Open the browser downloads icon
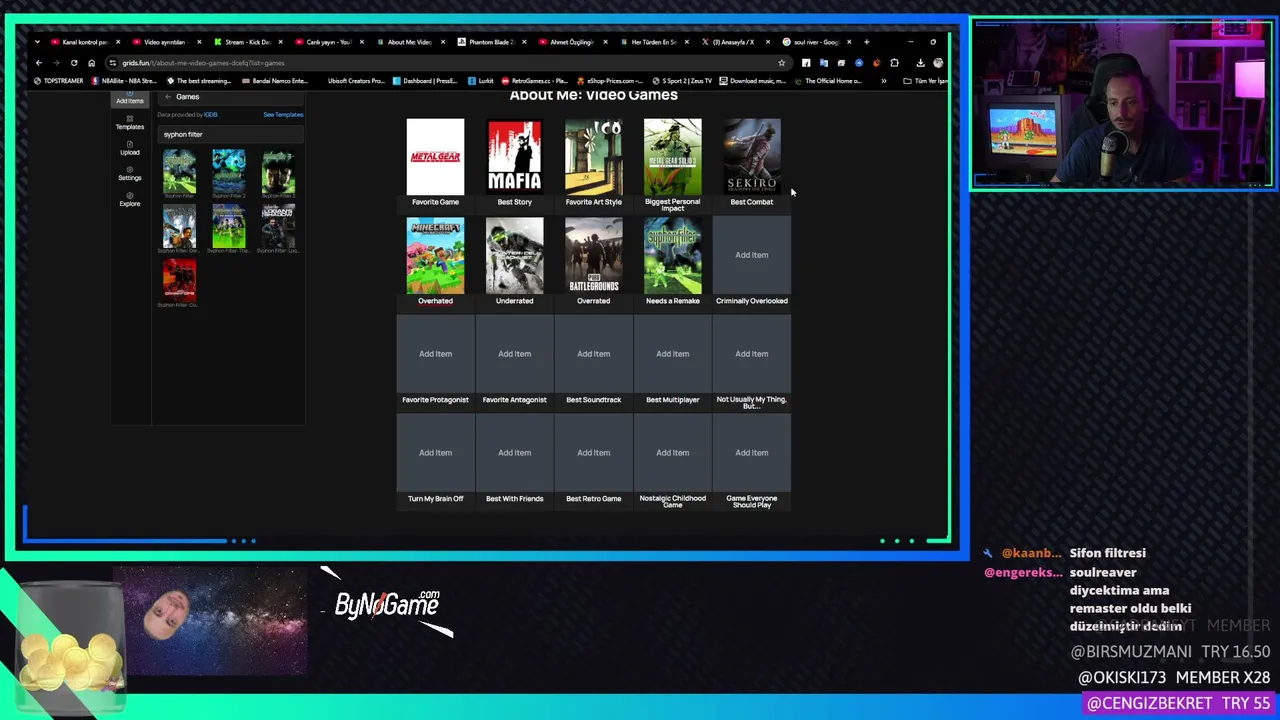This screenshot has height=720, width=1280. 920,63
